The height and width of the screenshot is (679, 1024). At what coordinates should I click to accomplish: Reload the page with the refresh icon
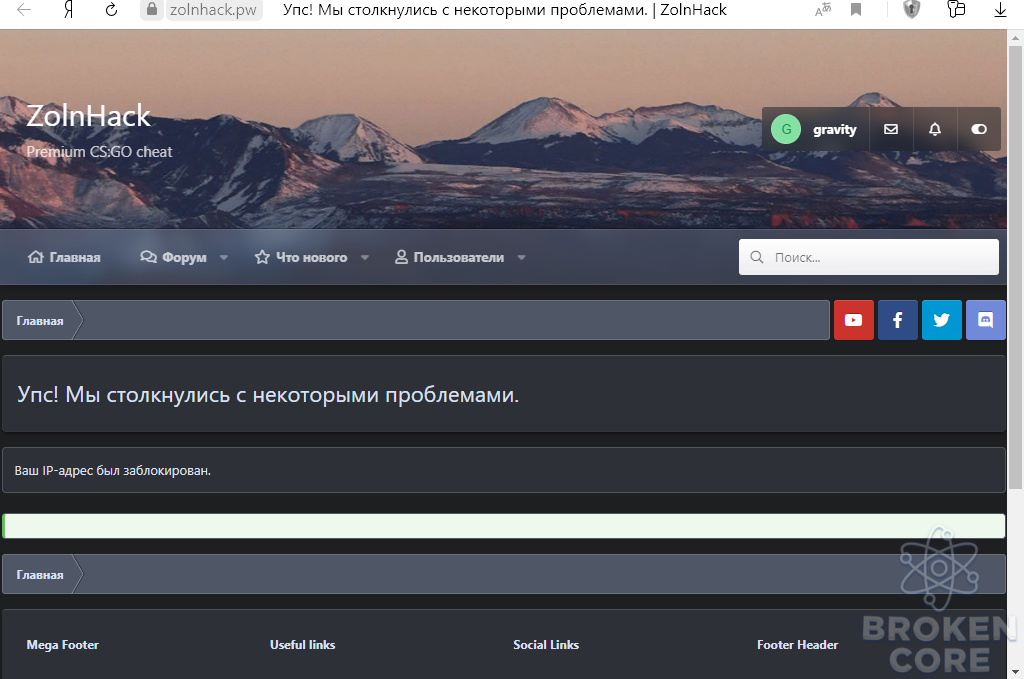[112, 10]
